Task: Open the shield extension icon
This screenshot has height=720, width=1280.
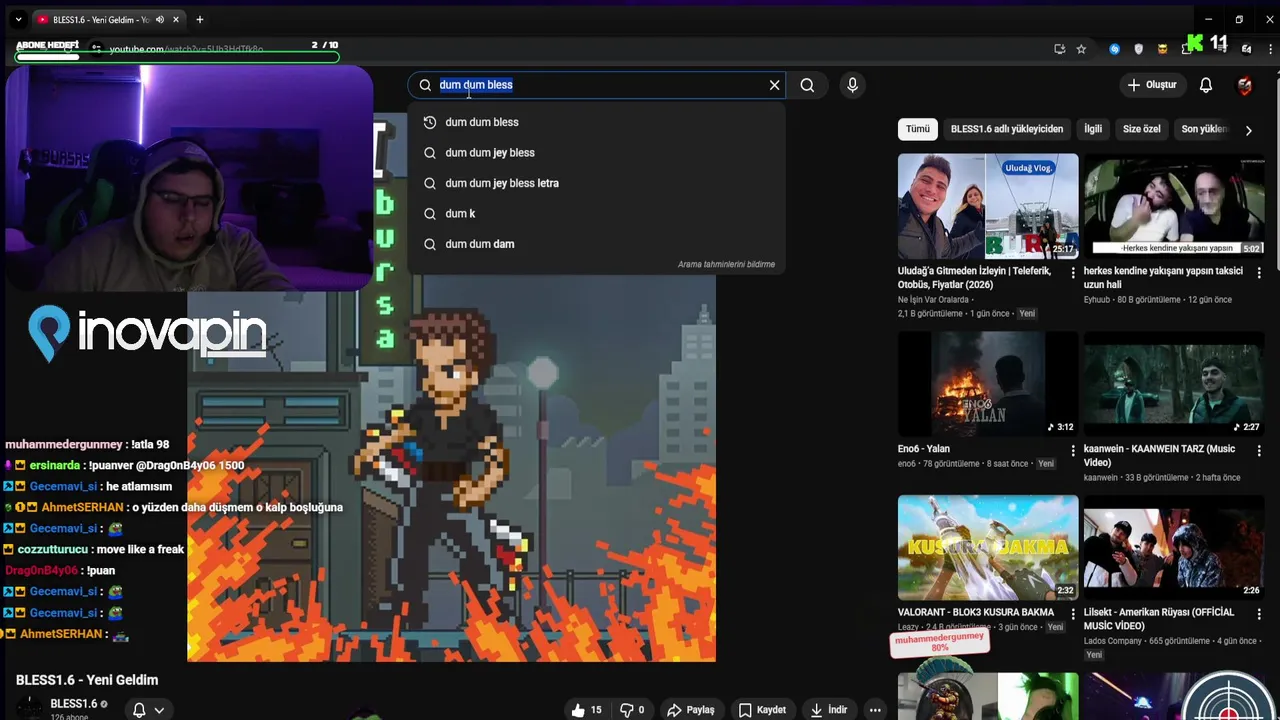Action: click(1138, 49)
